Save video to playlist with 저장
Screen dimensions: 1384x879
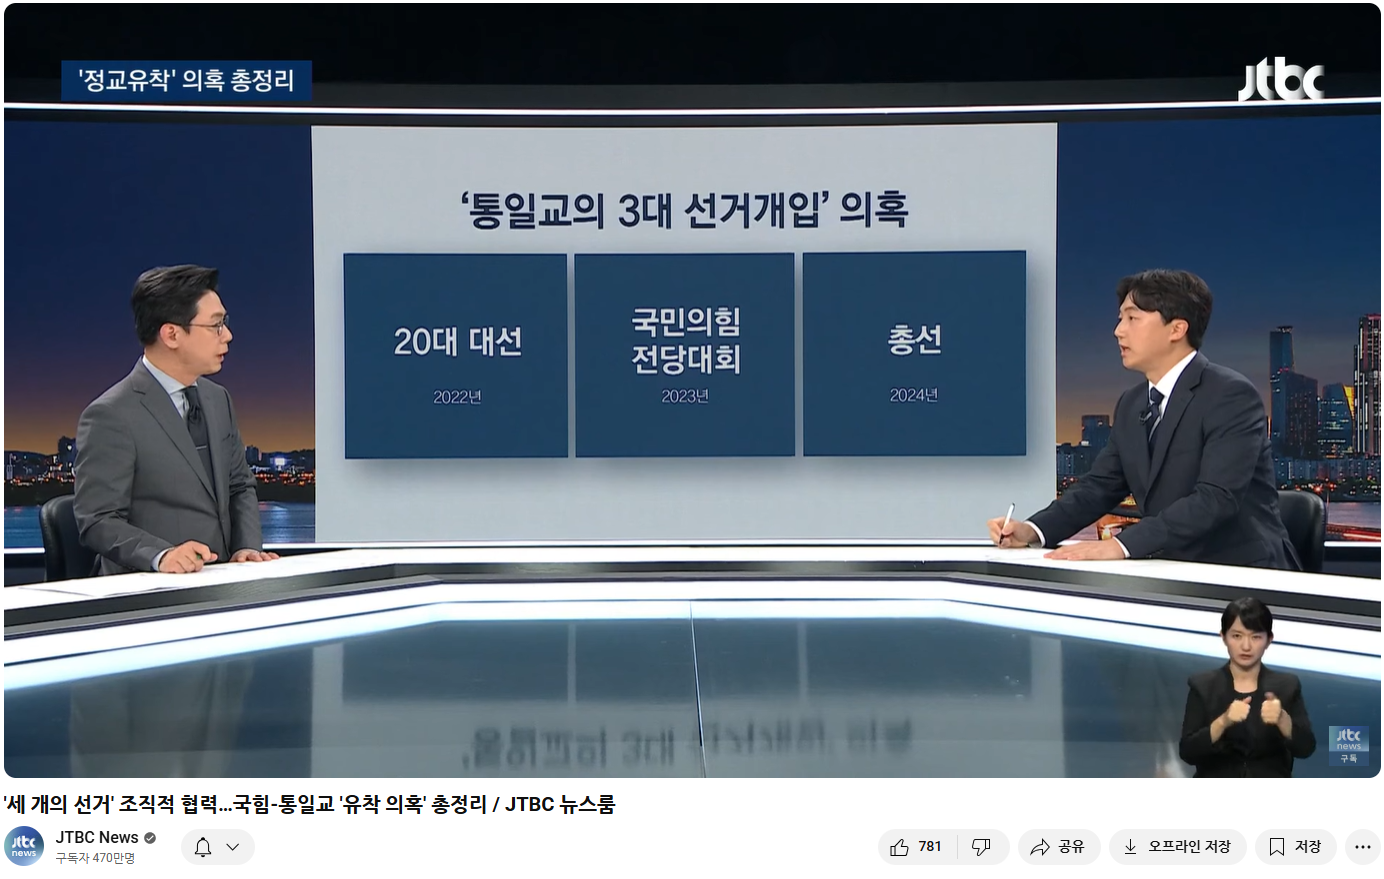pyautogui.click(x=1296, y=847)
